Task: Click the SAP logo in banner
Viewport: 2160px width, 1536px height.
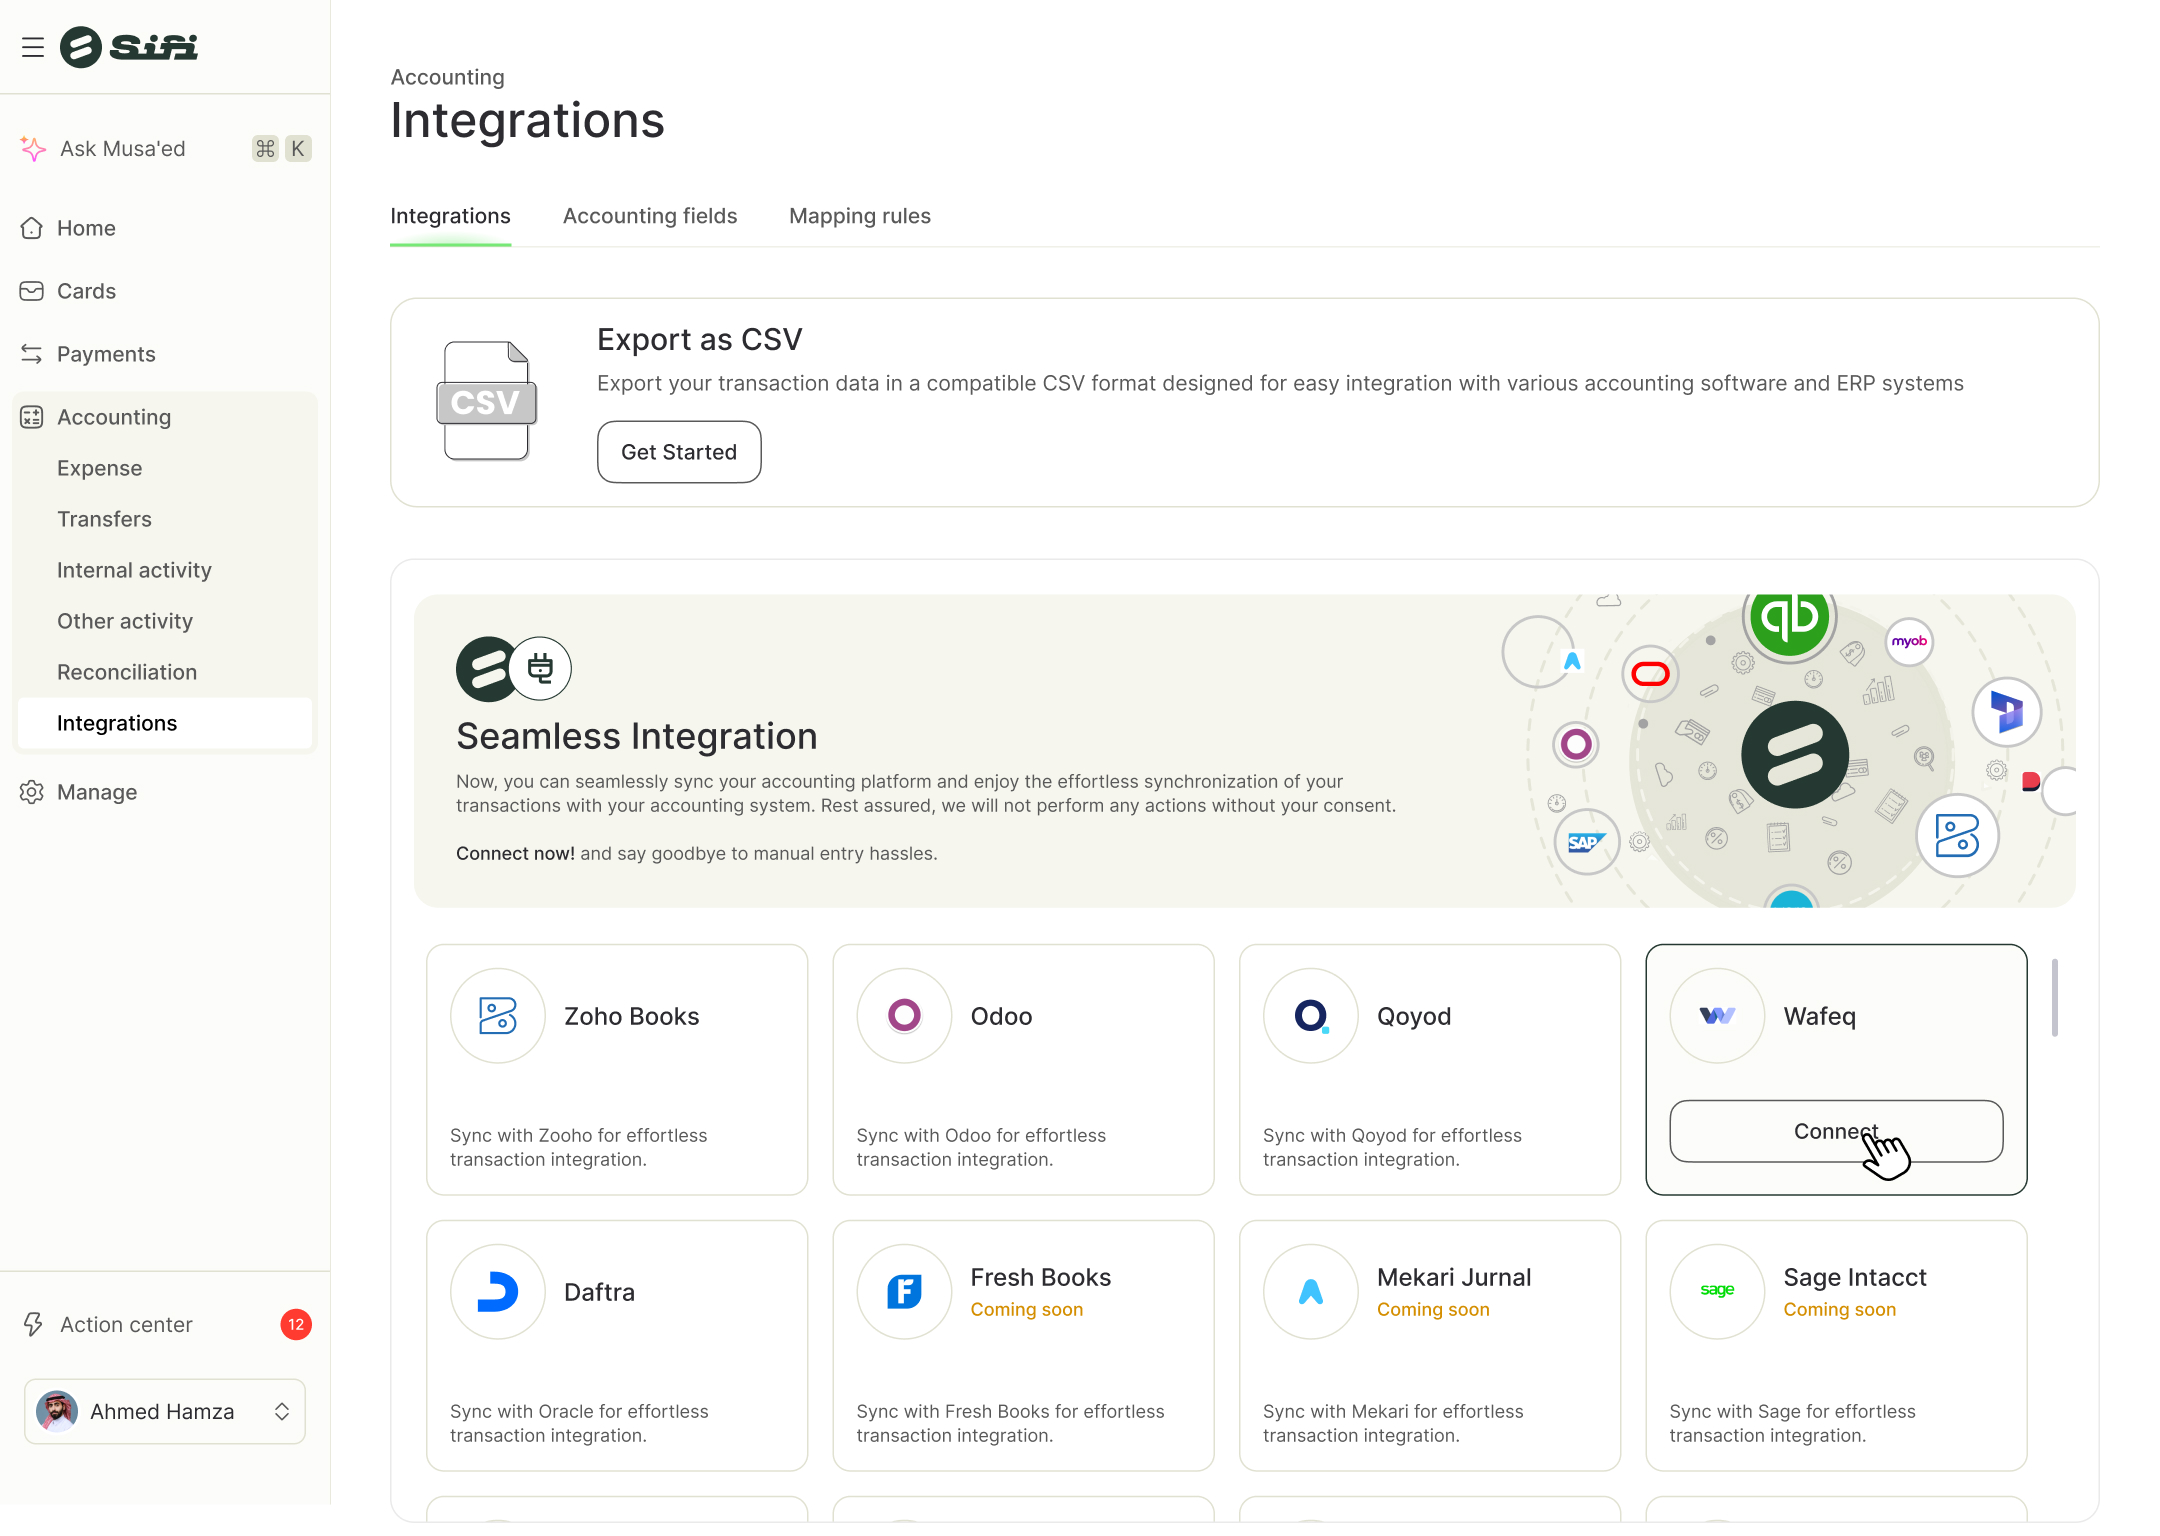Action: coord(1587,842)
